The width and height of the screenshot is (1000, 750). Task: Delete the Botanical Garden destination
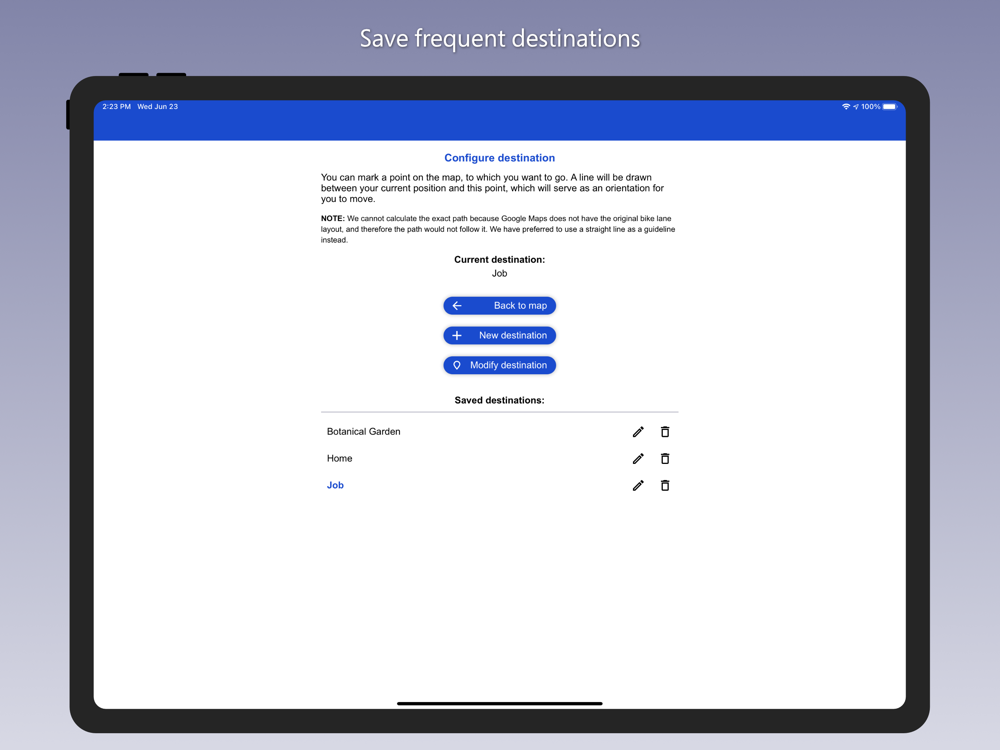(665, 432)
